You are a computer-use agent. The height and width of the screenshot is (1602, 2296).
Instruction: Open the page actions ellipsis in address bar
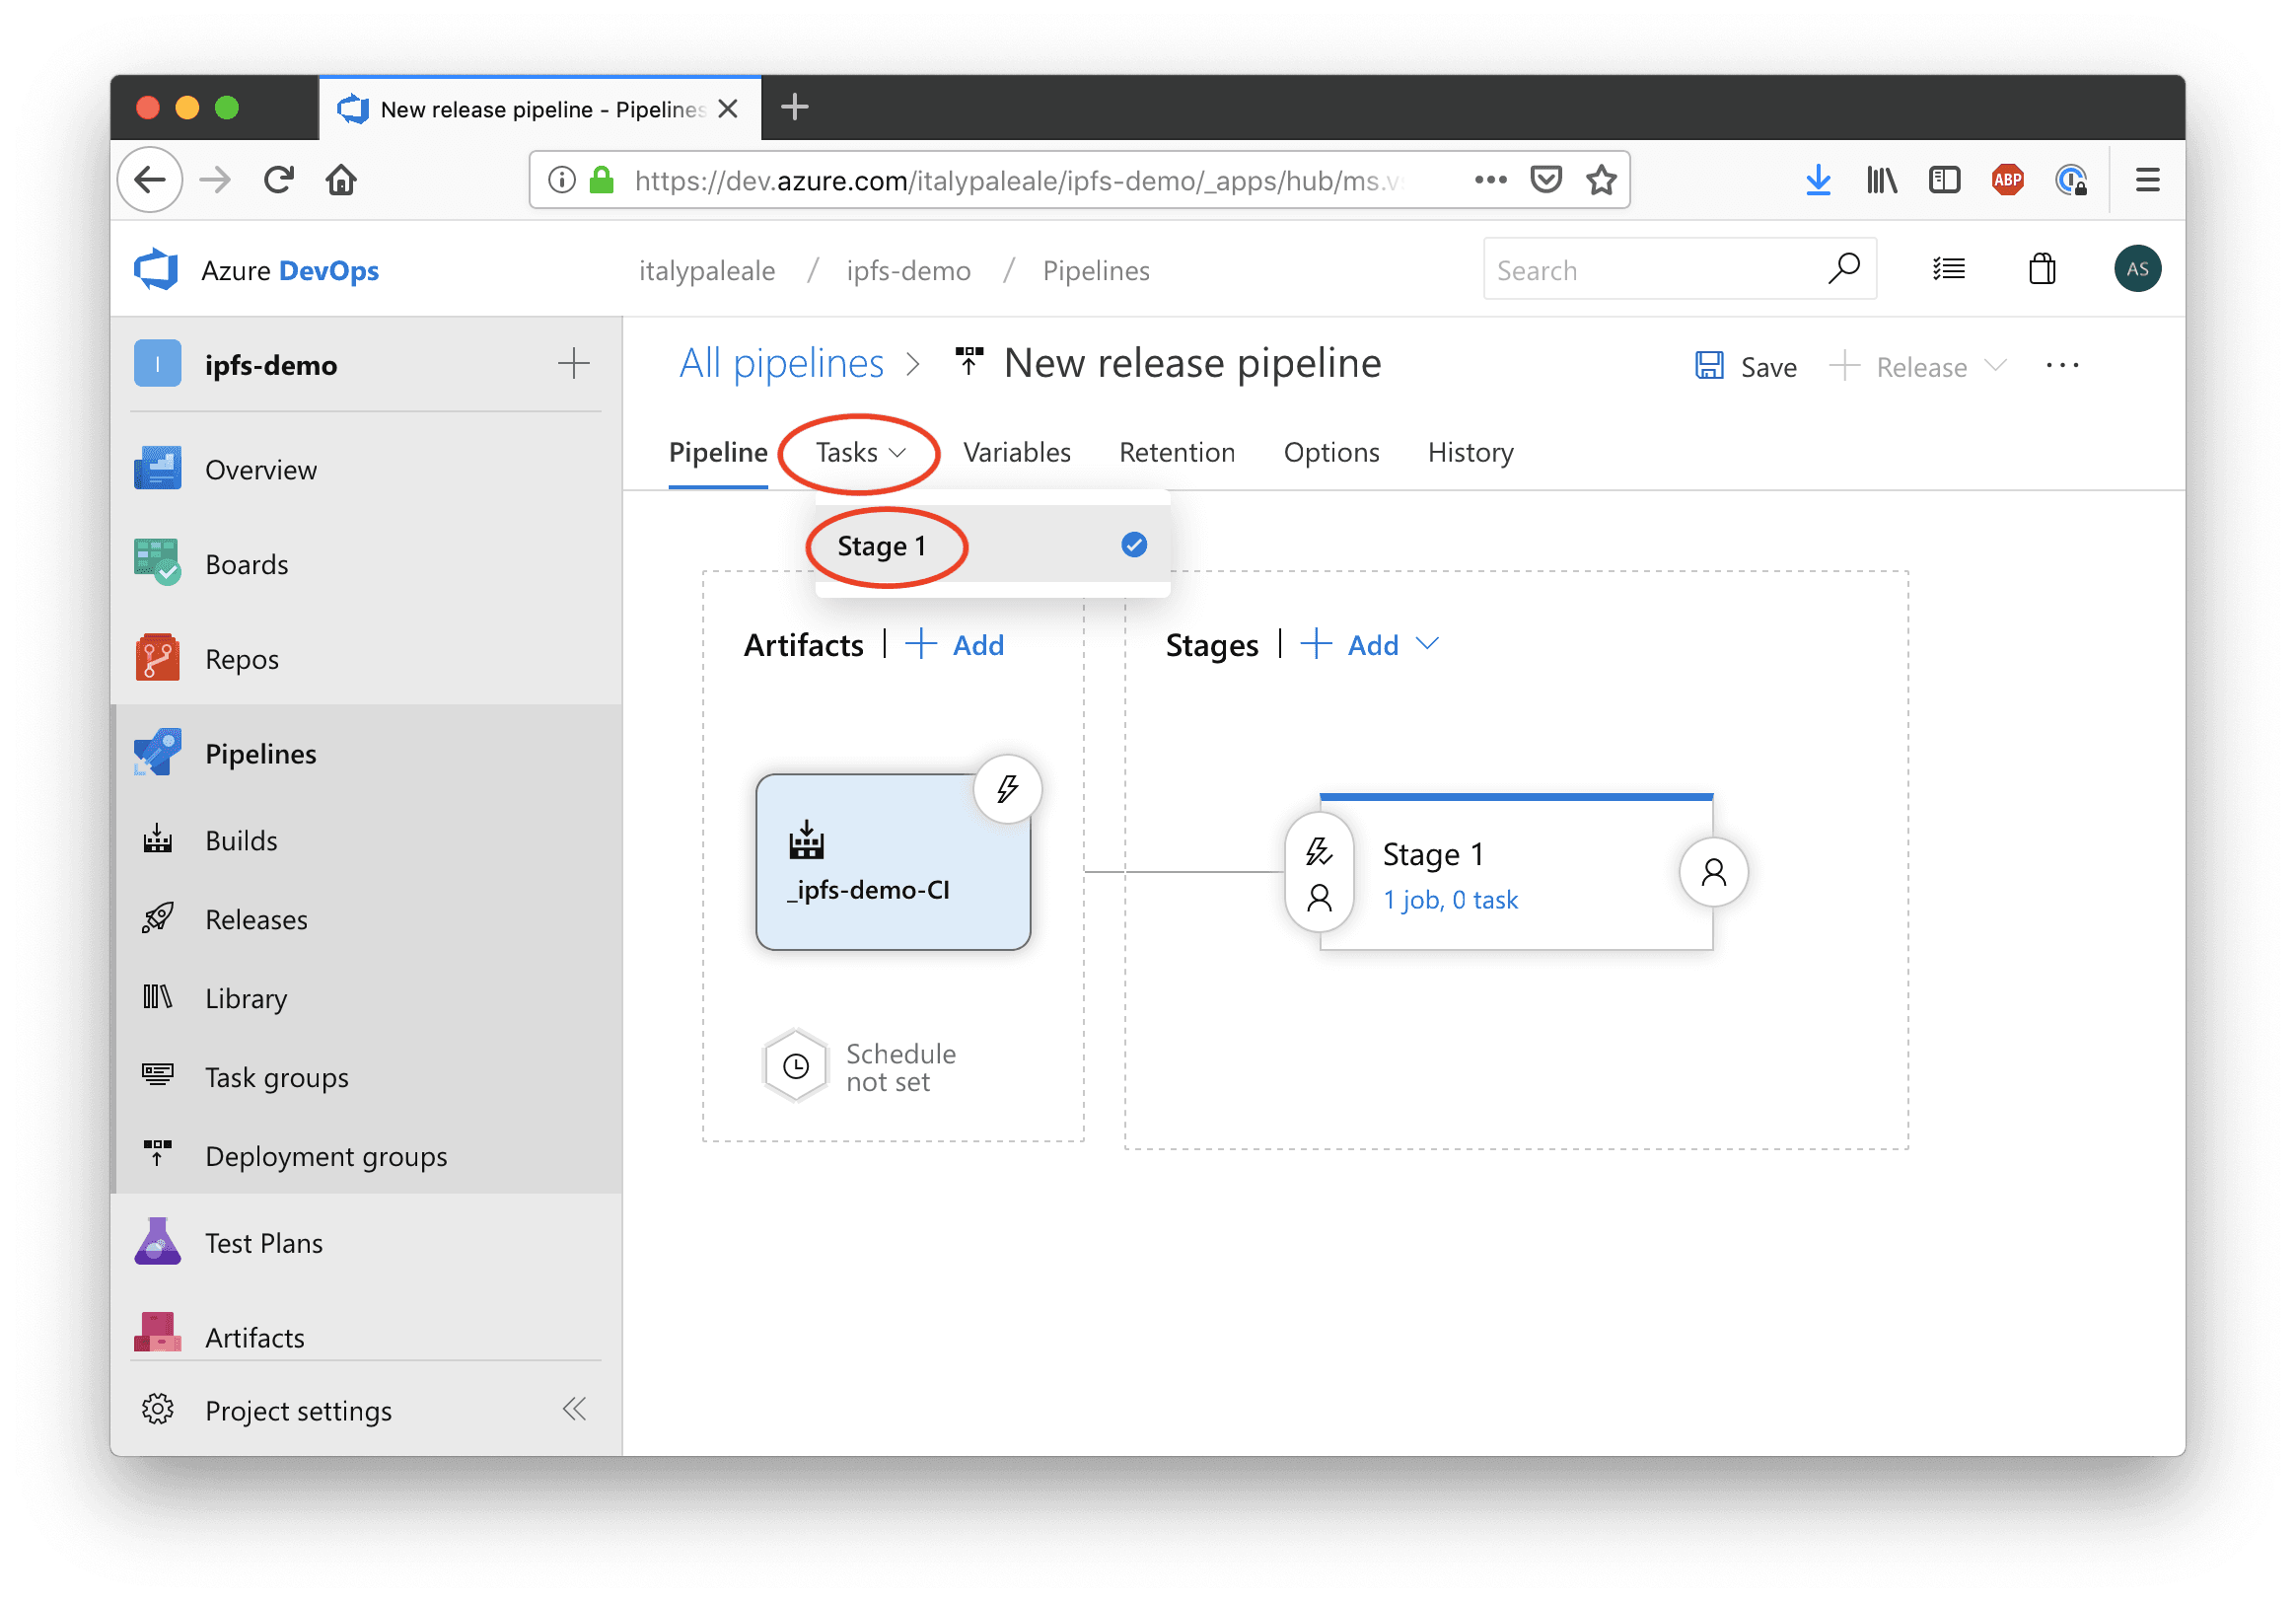(1491, 181)
